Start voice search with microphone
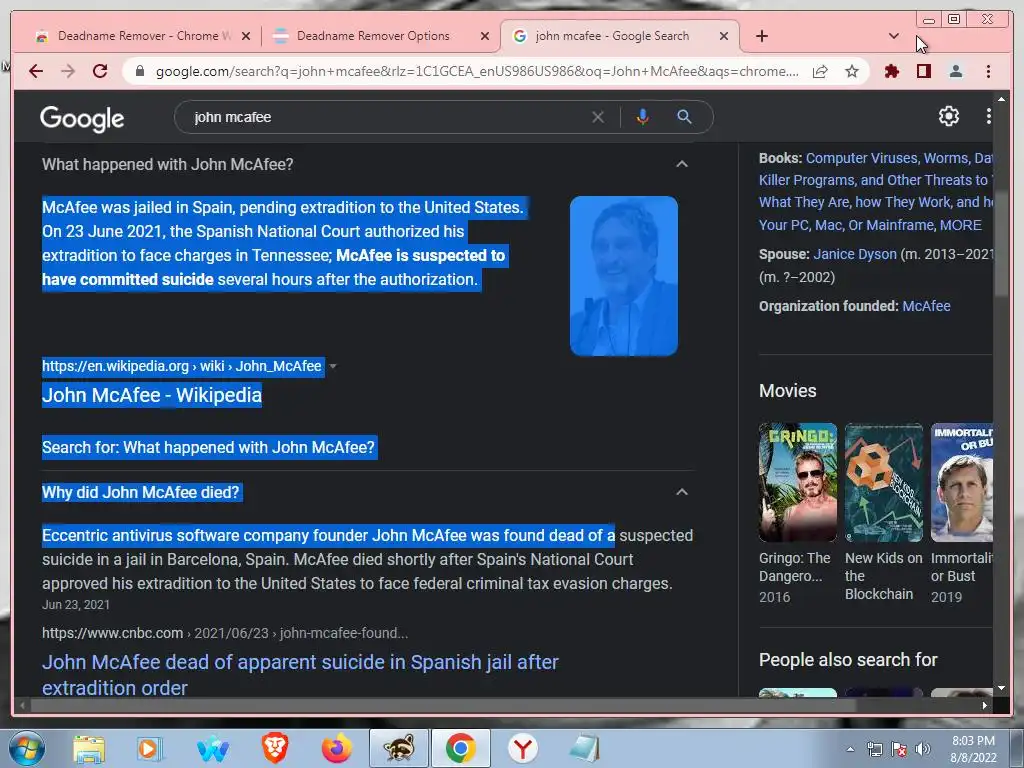This screenshot has height=768, width=1024. pyautogui.click(x=643, y=117)
